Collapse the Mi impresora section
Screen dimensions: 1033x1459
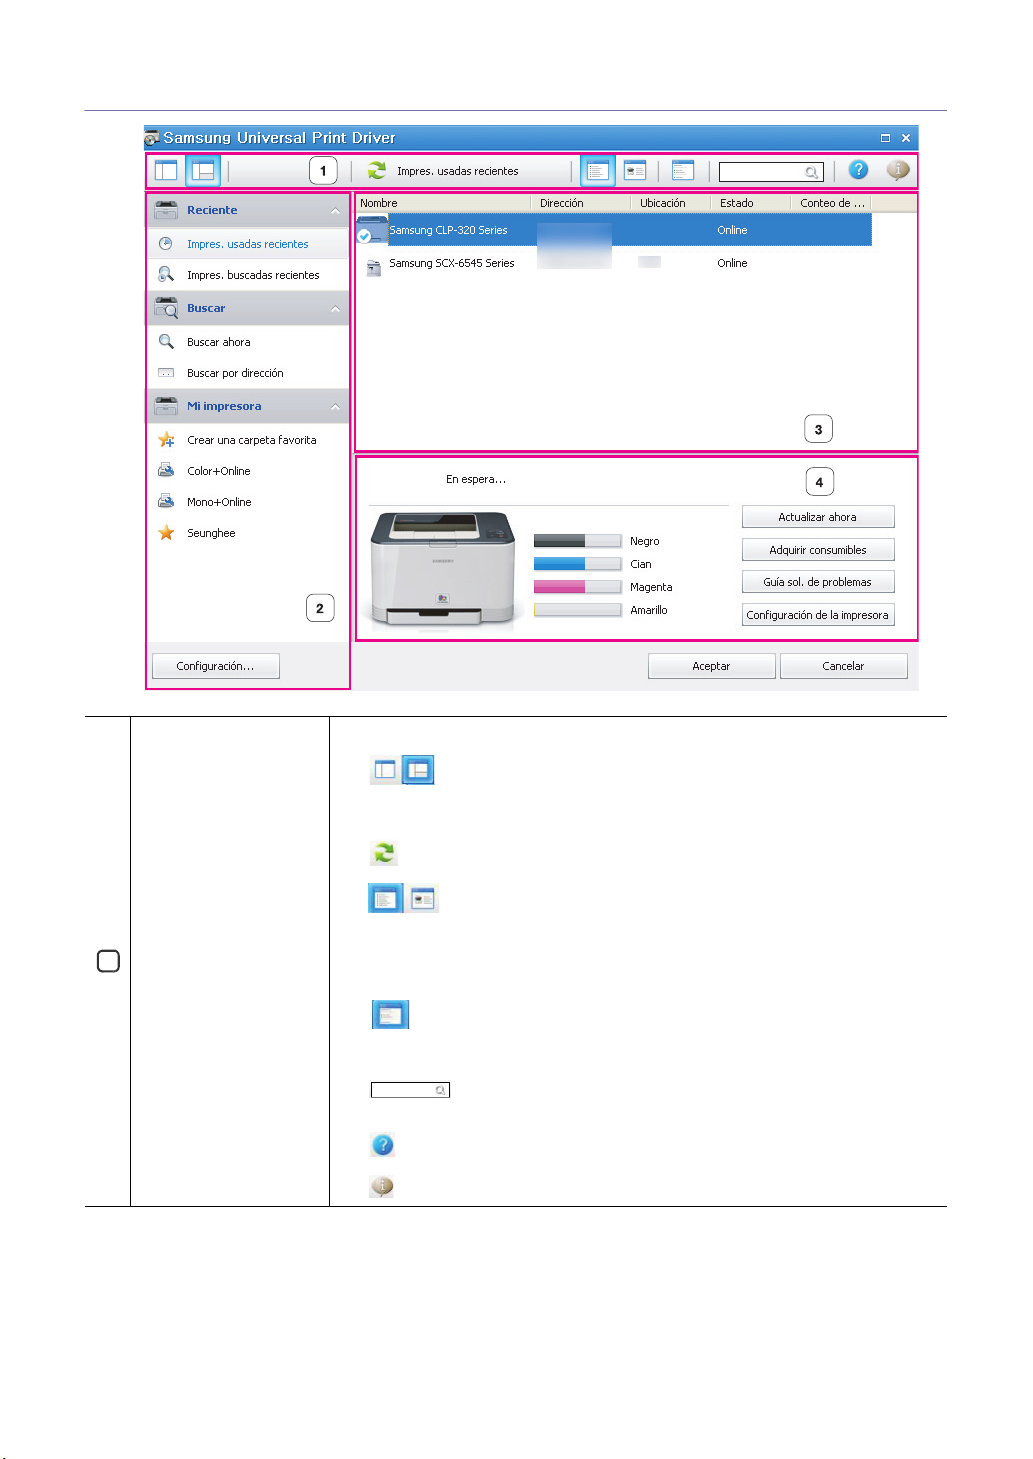click(335, 407)
